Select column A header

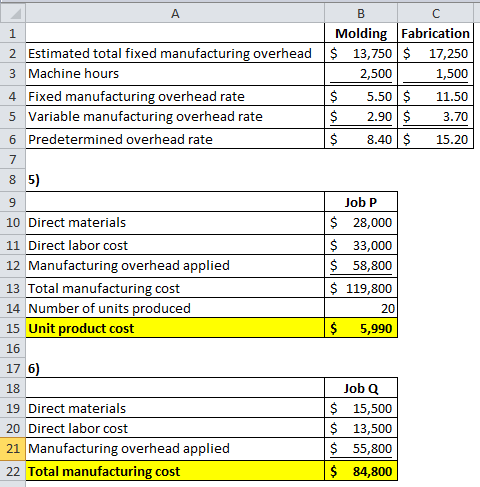pos(175,14)
